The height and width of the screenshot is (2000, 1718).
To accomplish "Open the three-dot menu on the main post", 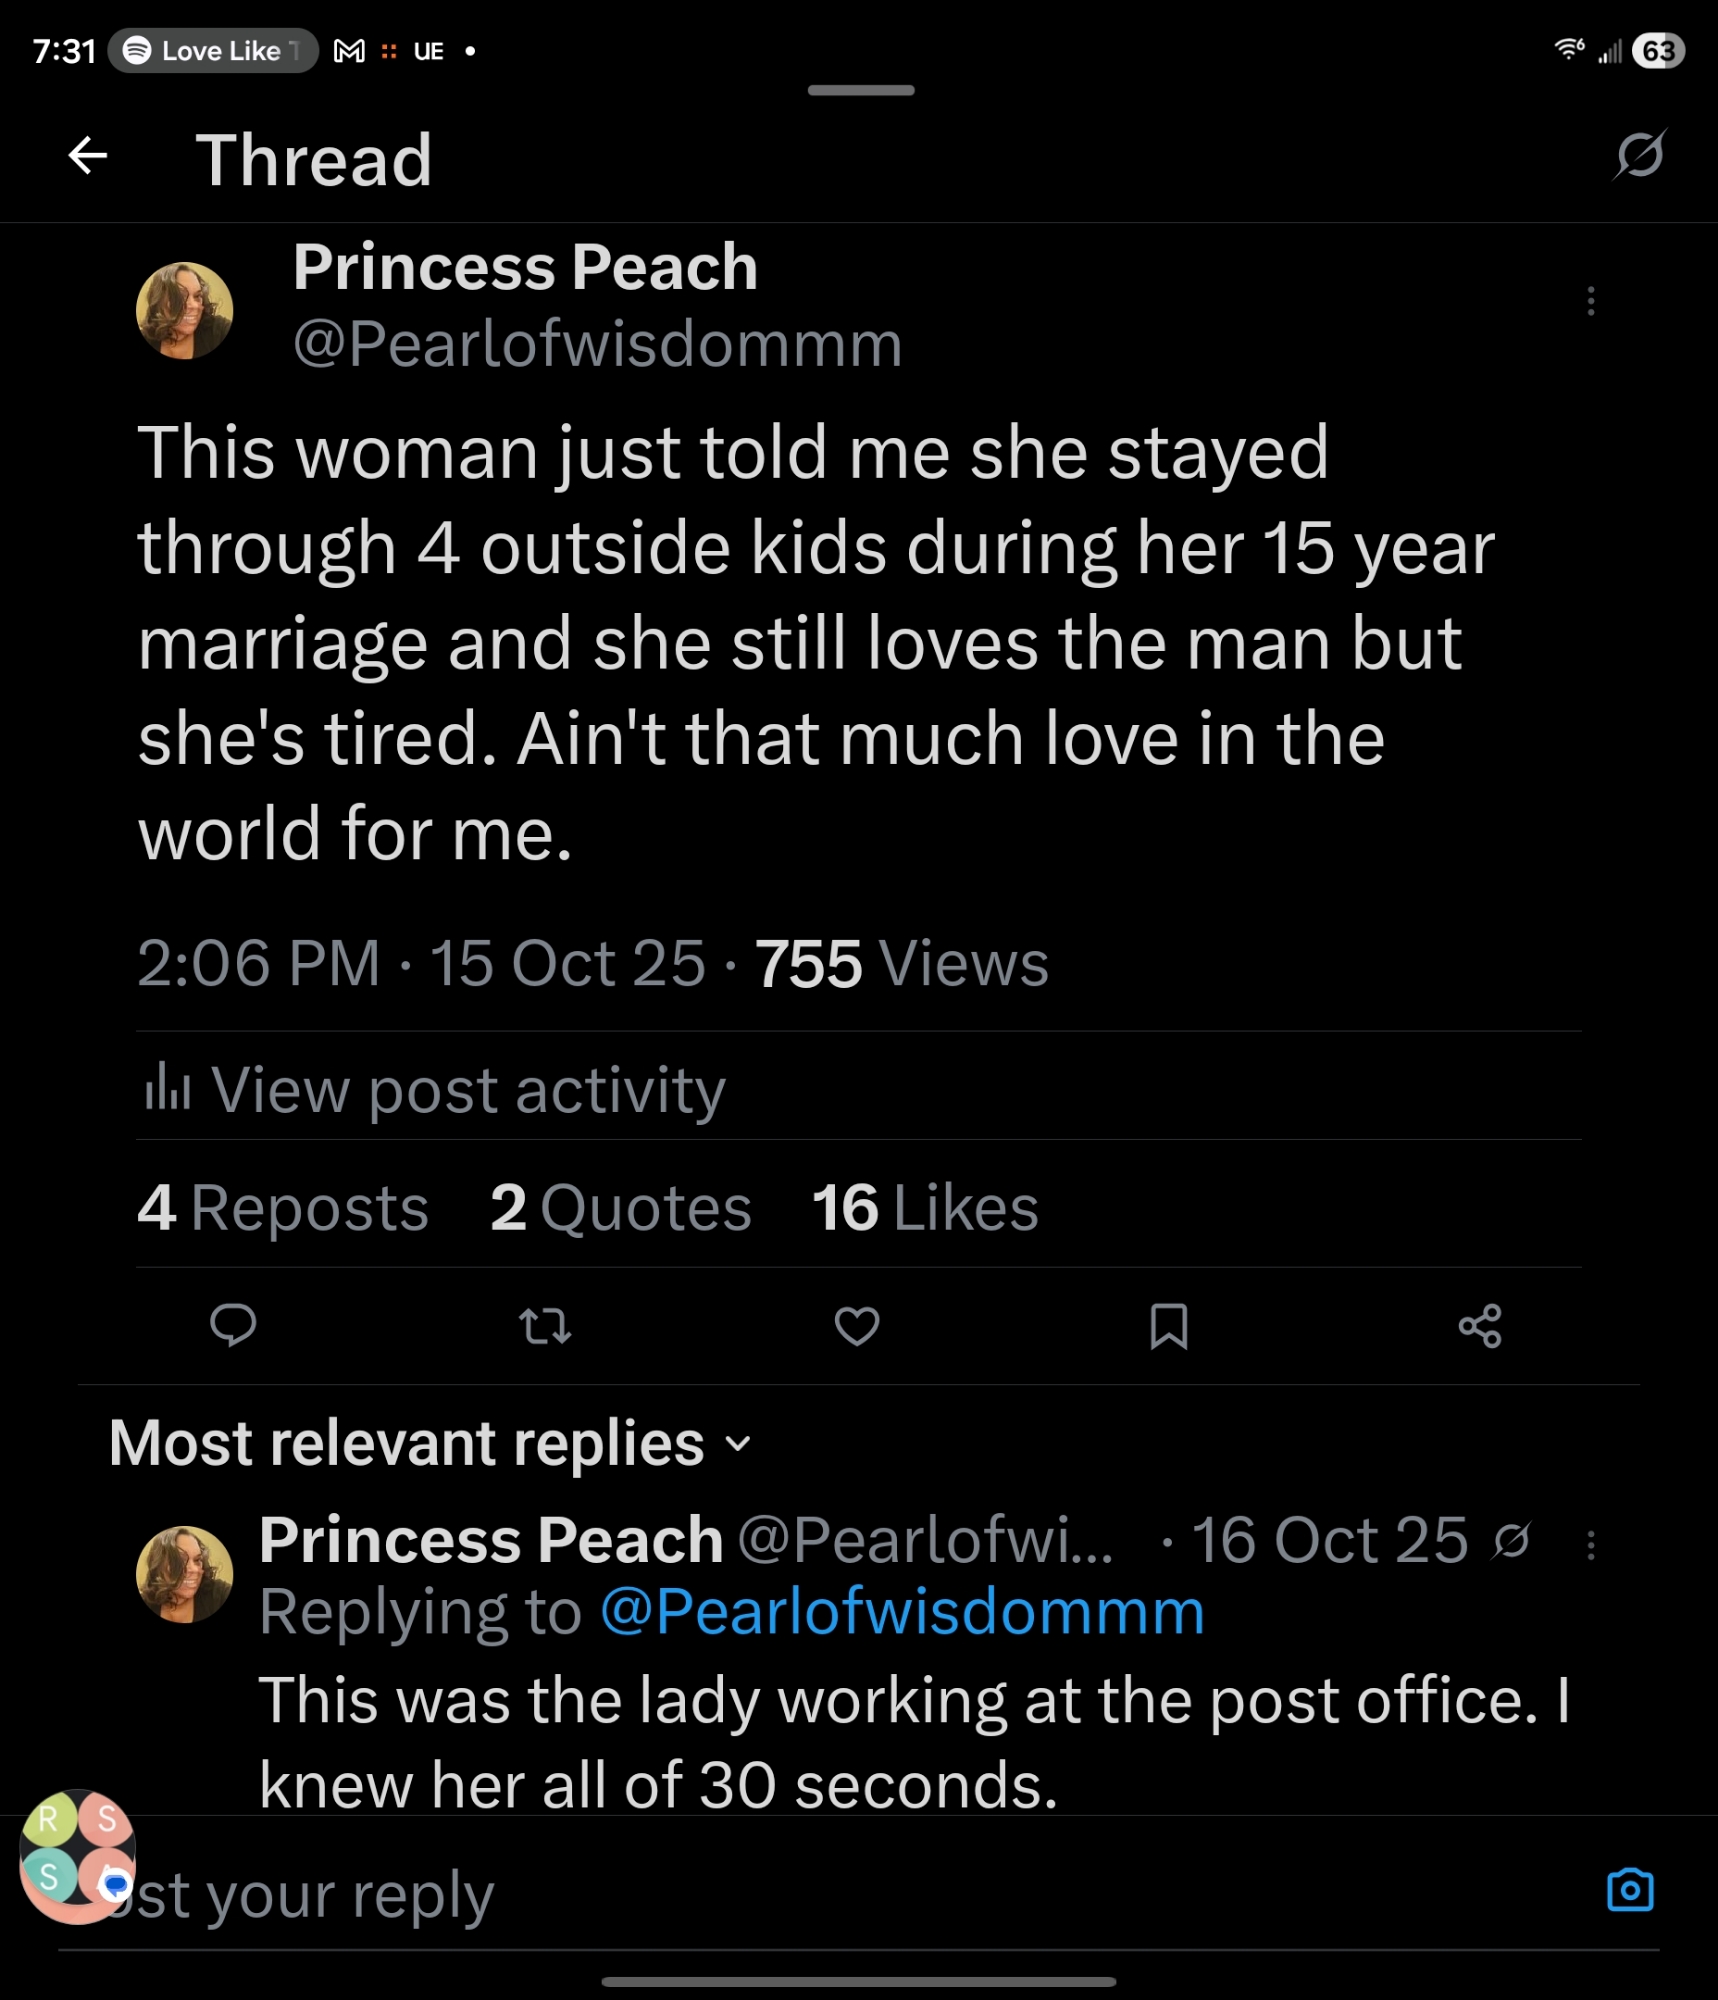I will 1590,301.
